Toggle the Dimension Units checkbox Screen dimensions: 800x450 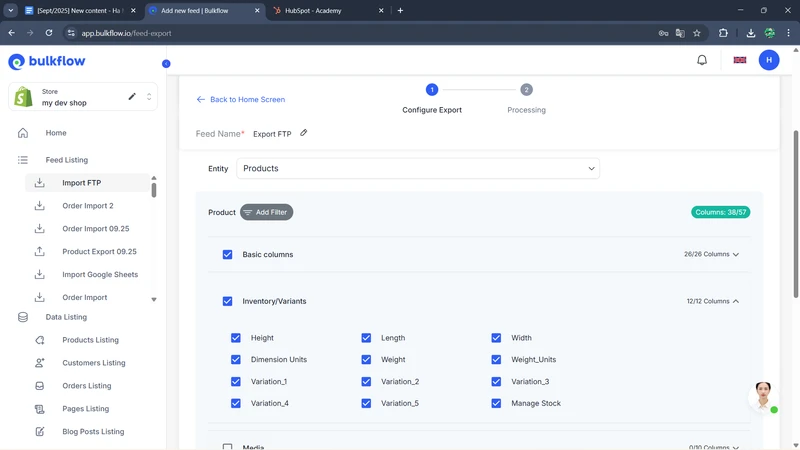(x=236, y=360)
